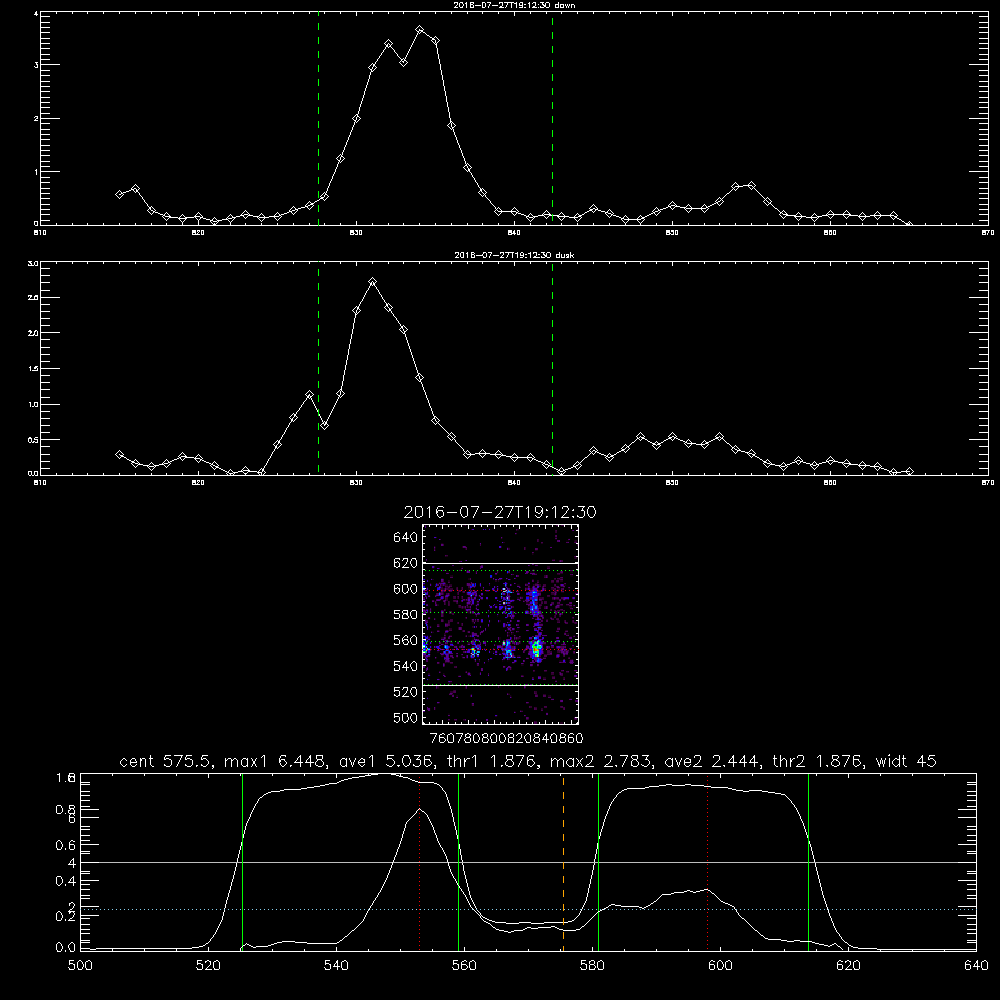
Task: Click the green vertical line near 525 in the bottom plot
Action: coord(242,862)
